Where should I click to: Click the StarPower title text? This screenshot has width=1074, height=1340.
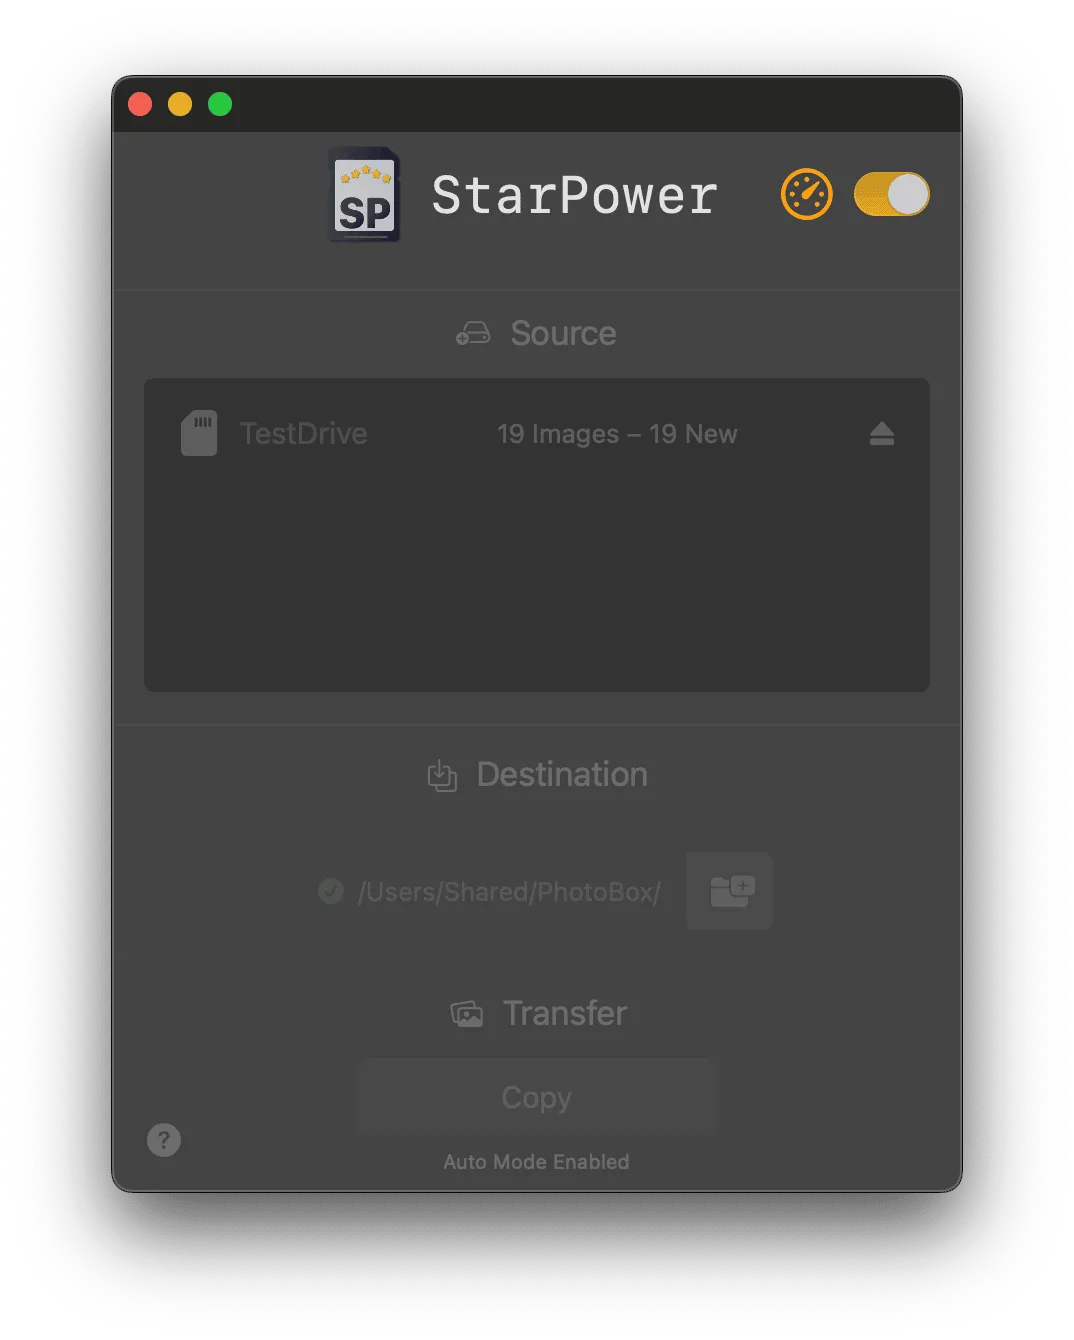coord(575,195)
